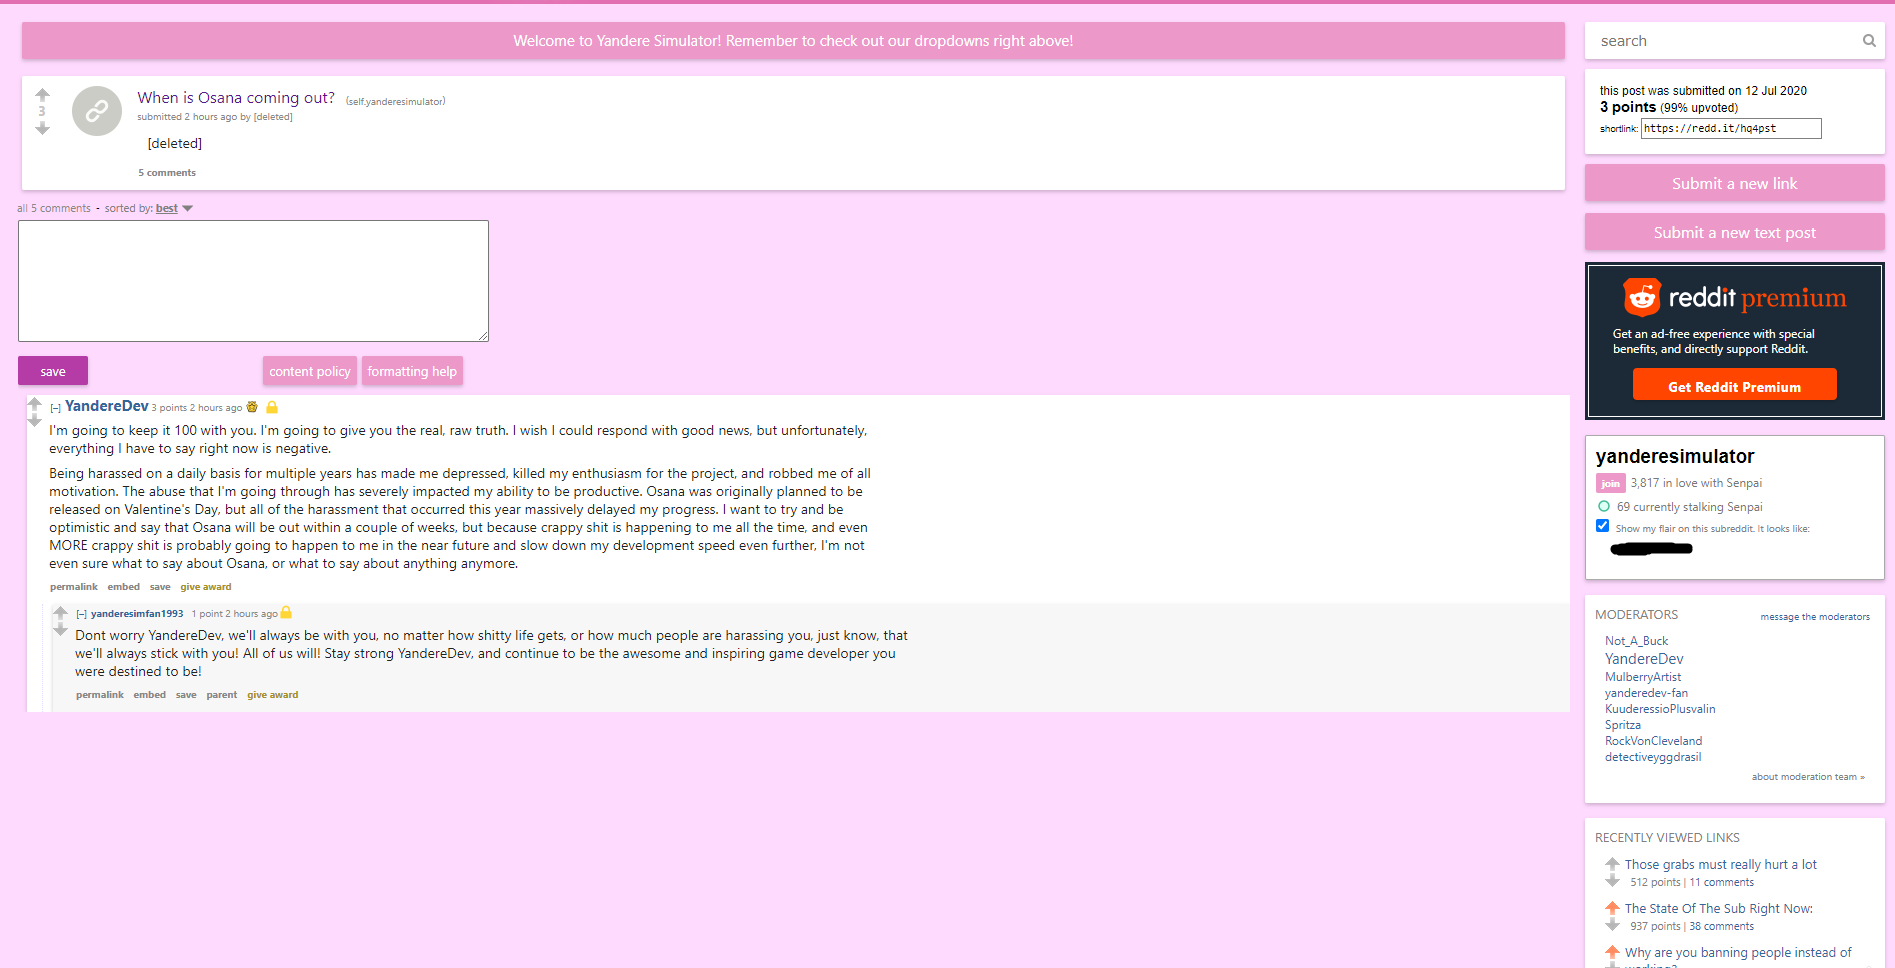Screen dimensions: 1895x968
Task: Open moderator RockVonCleveland's profile
Action: point(1653,741)
